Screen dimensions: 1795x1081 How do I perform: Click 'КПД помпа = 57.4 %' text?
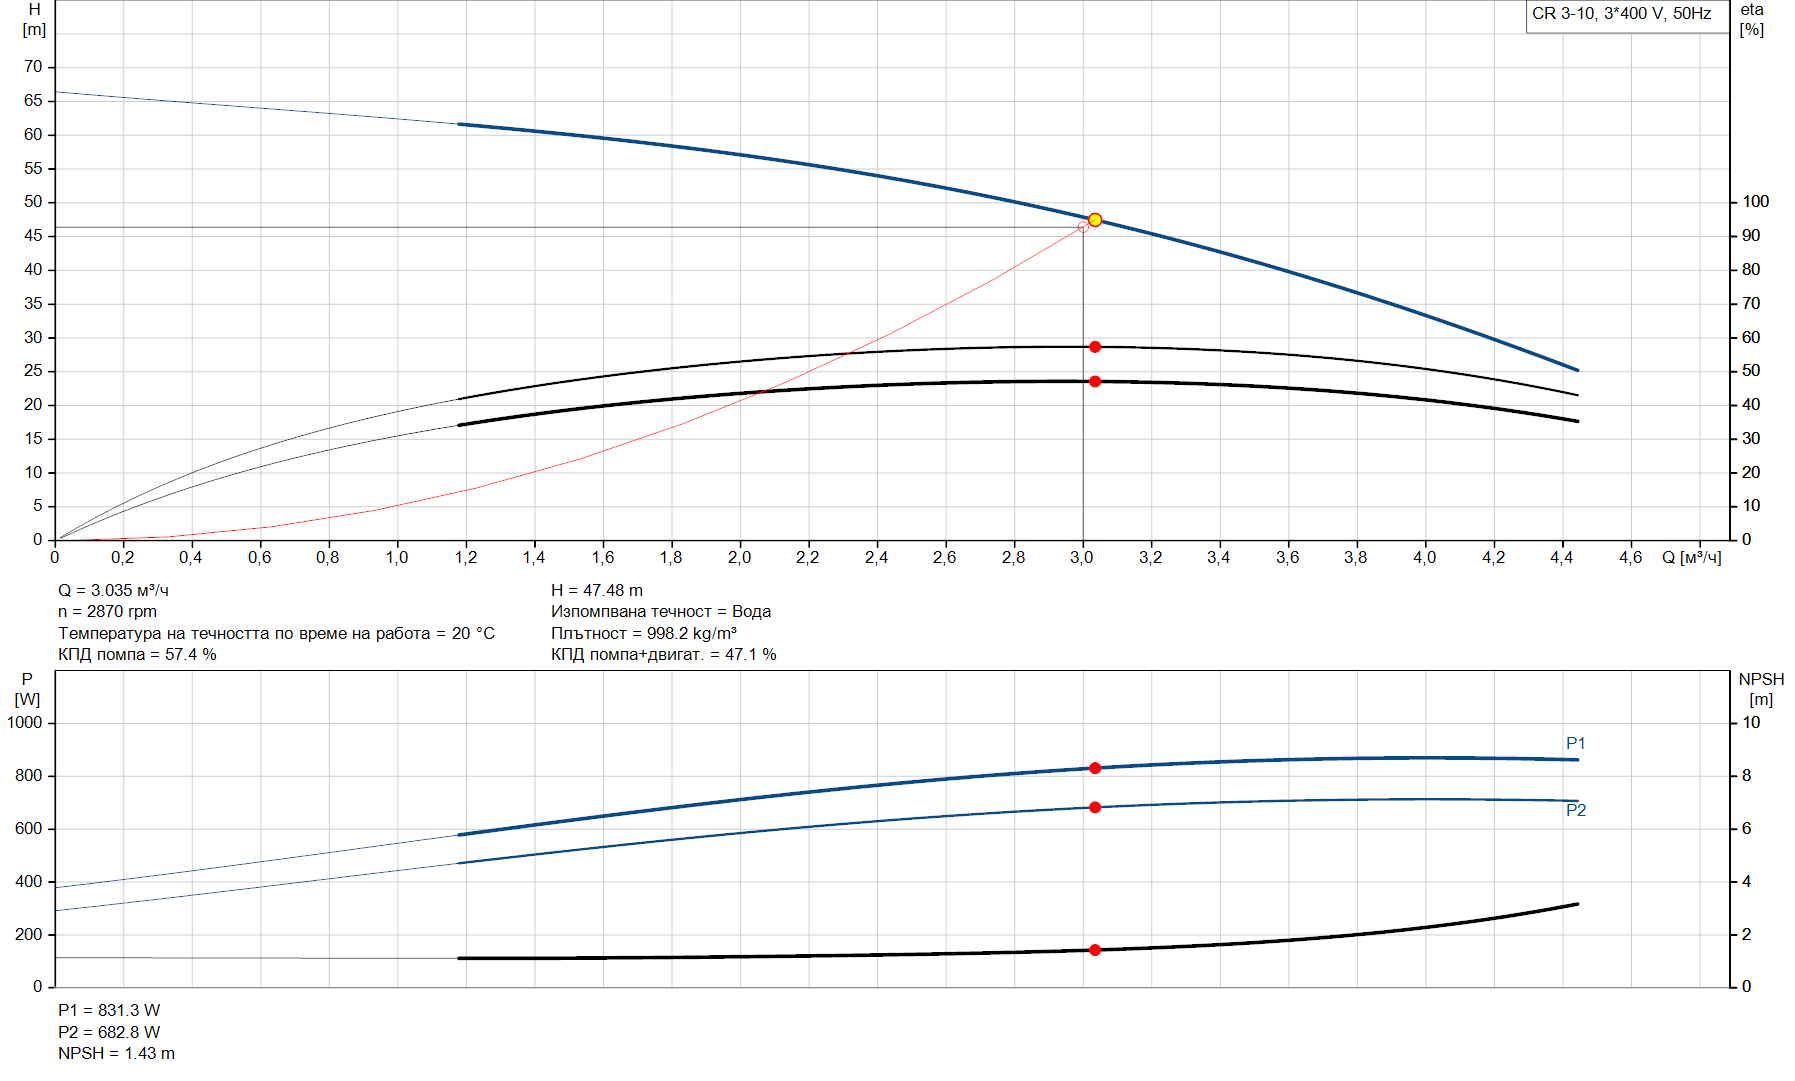[x=137, y=654]
